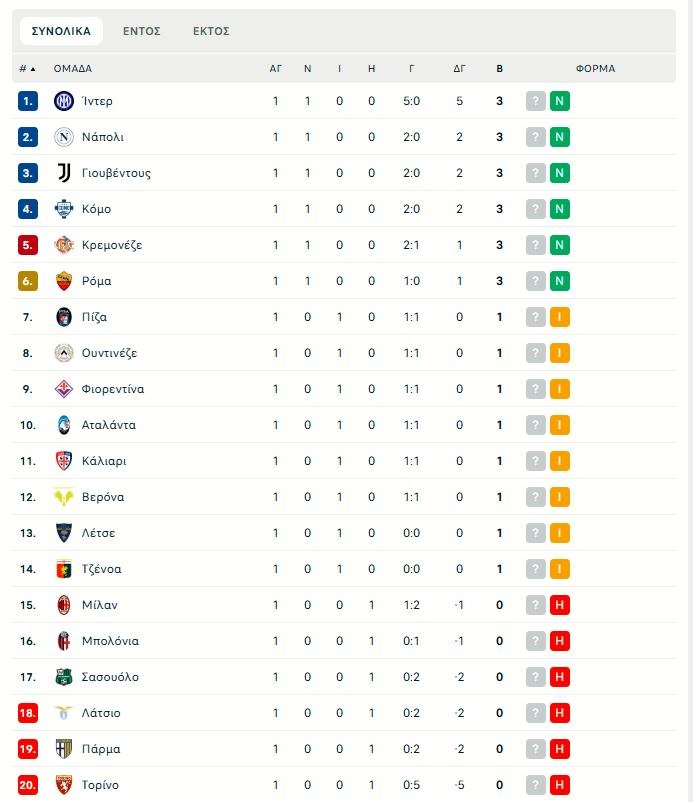Open the Αταλάντα team link
This screenshot has height=802, width=693.
click(x=109, y=425)
